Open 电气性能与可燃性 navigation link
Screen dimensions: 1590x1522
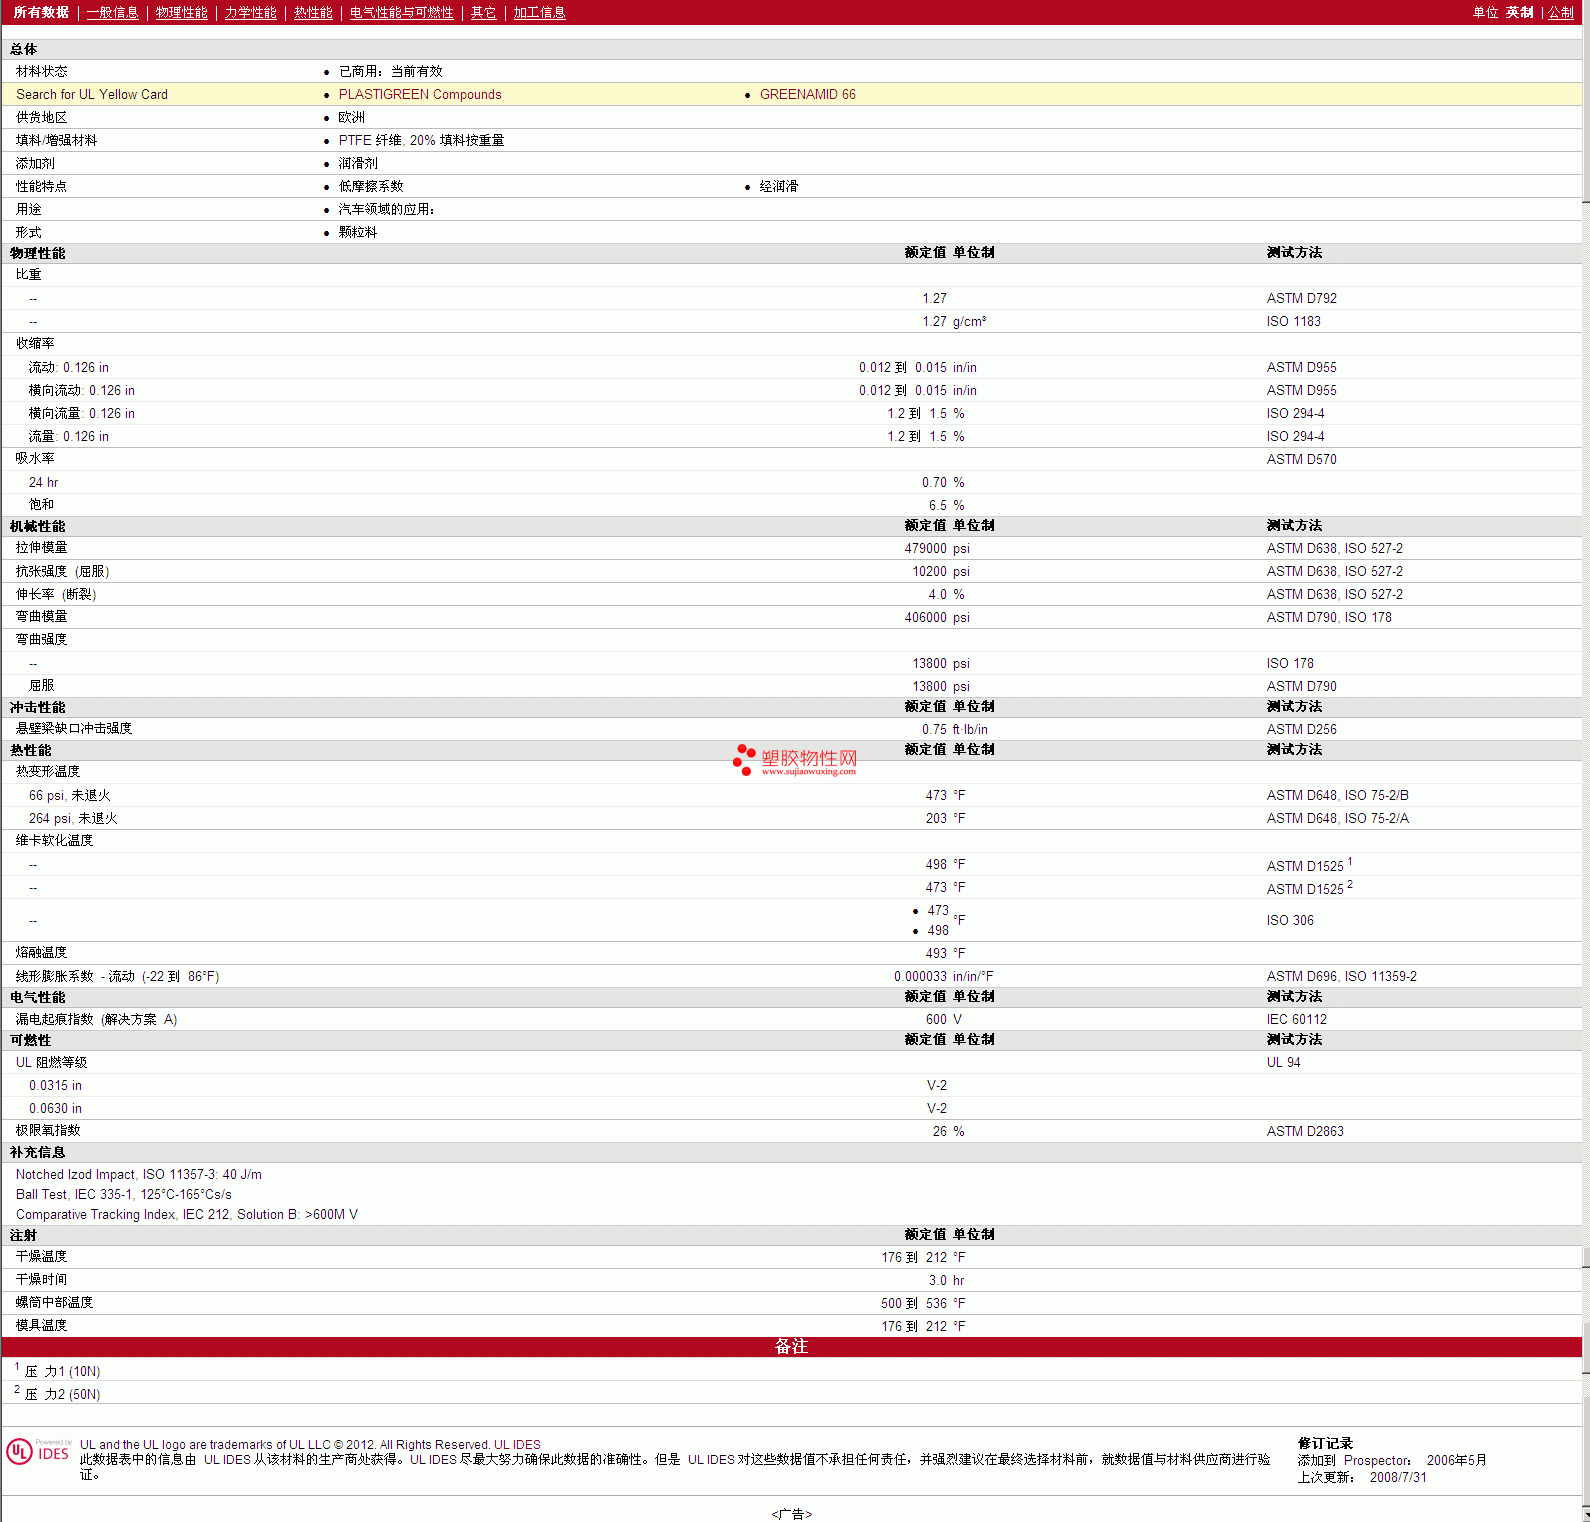(401, 12)
